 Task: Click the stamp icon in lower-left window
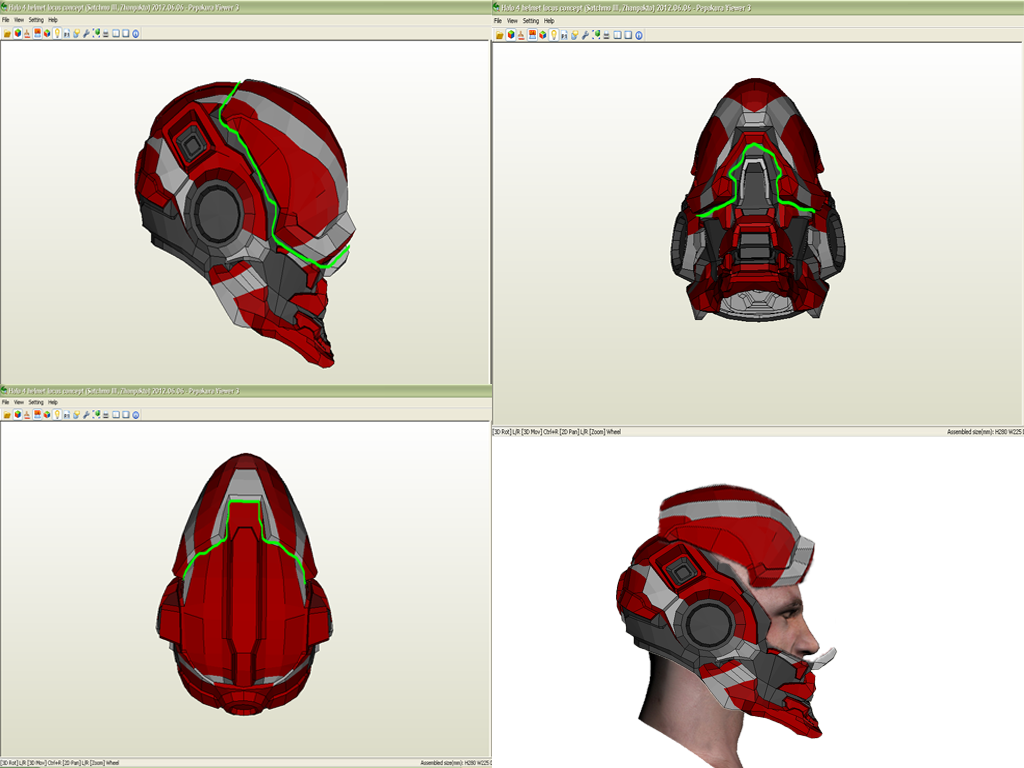tap(27, 415)
